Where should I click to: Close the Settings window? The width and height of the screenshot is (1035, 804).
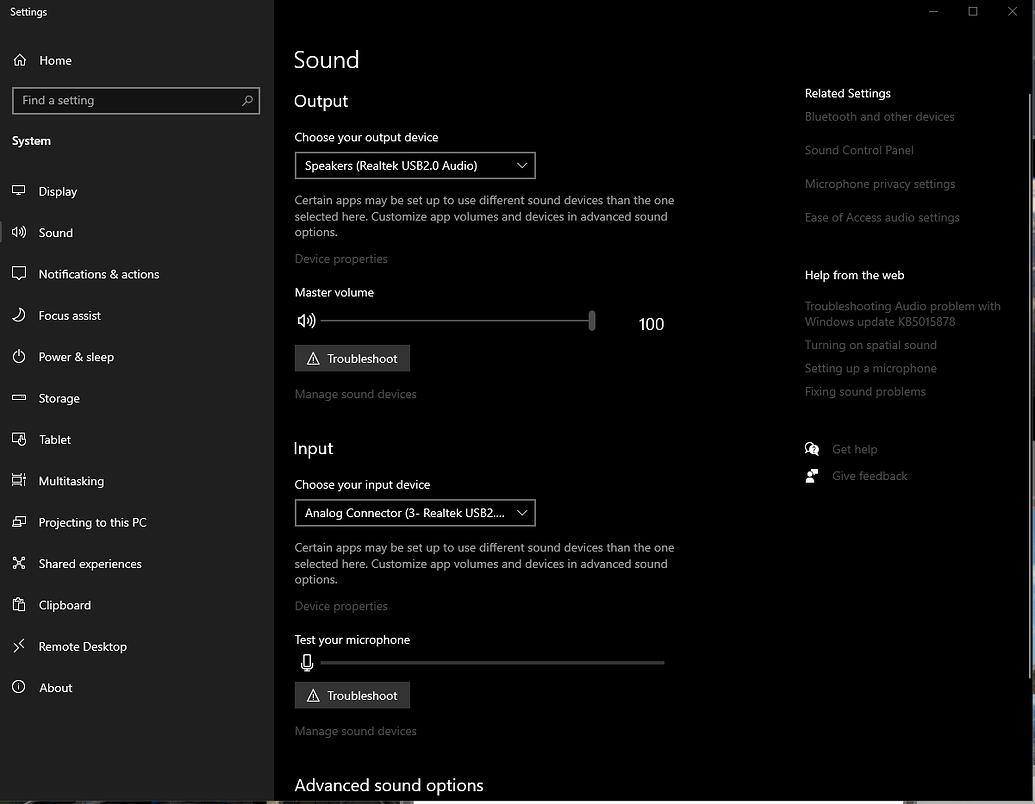coord(1012,11)
